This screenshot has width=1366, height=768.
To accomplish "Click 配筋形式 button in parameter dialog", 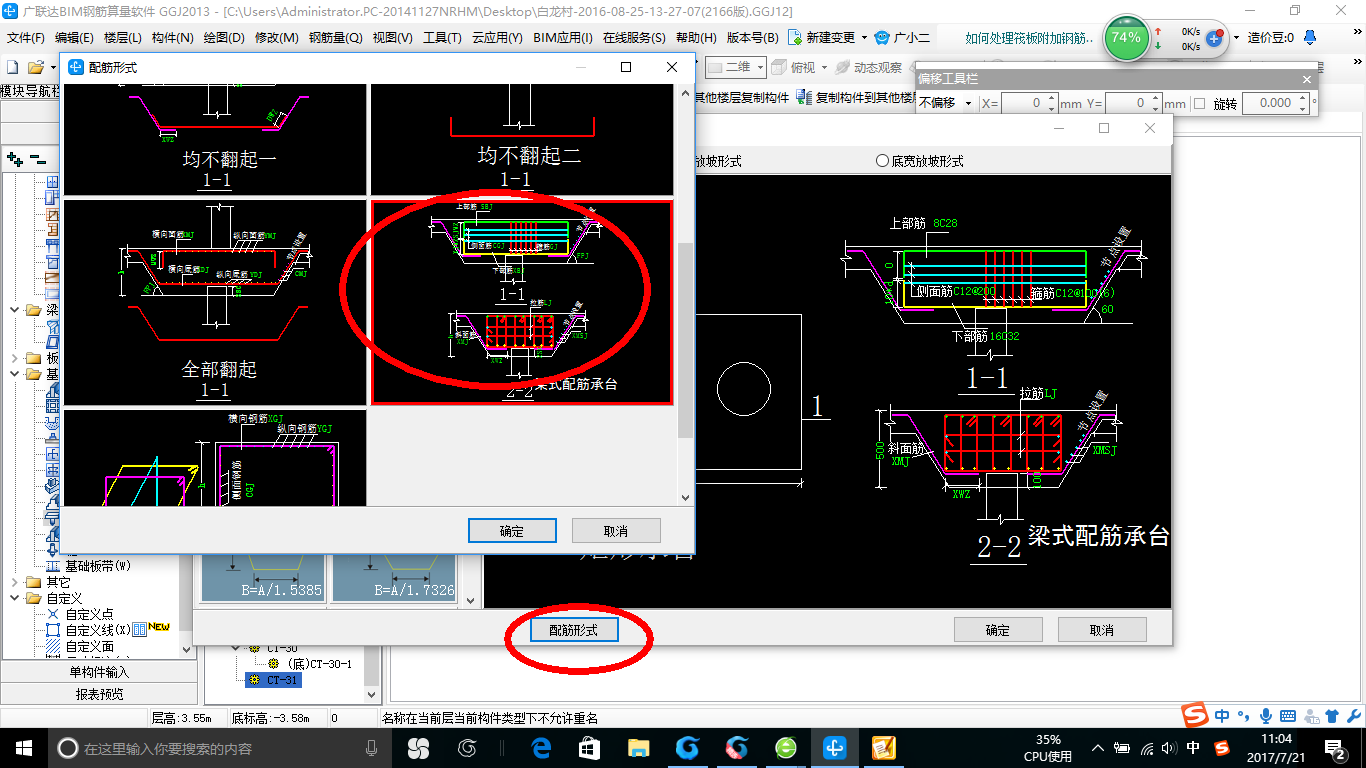I will tap(574, 630).
